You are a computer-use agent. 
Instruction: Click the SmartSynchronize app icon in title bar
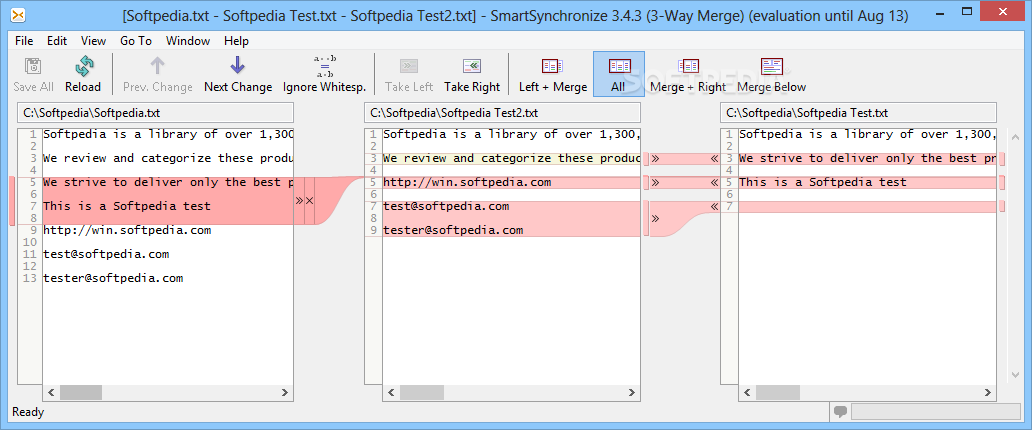[19, 16]
